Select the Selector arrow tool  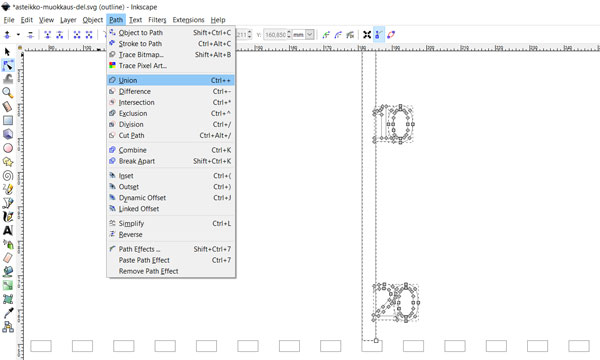[7, 52]
